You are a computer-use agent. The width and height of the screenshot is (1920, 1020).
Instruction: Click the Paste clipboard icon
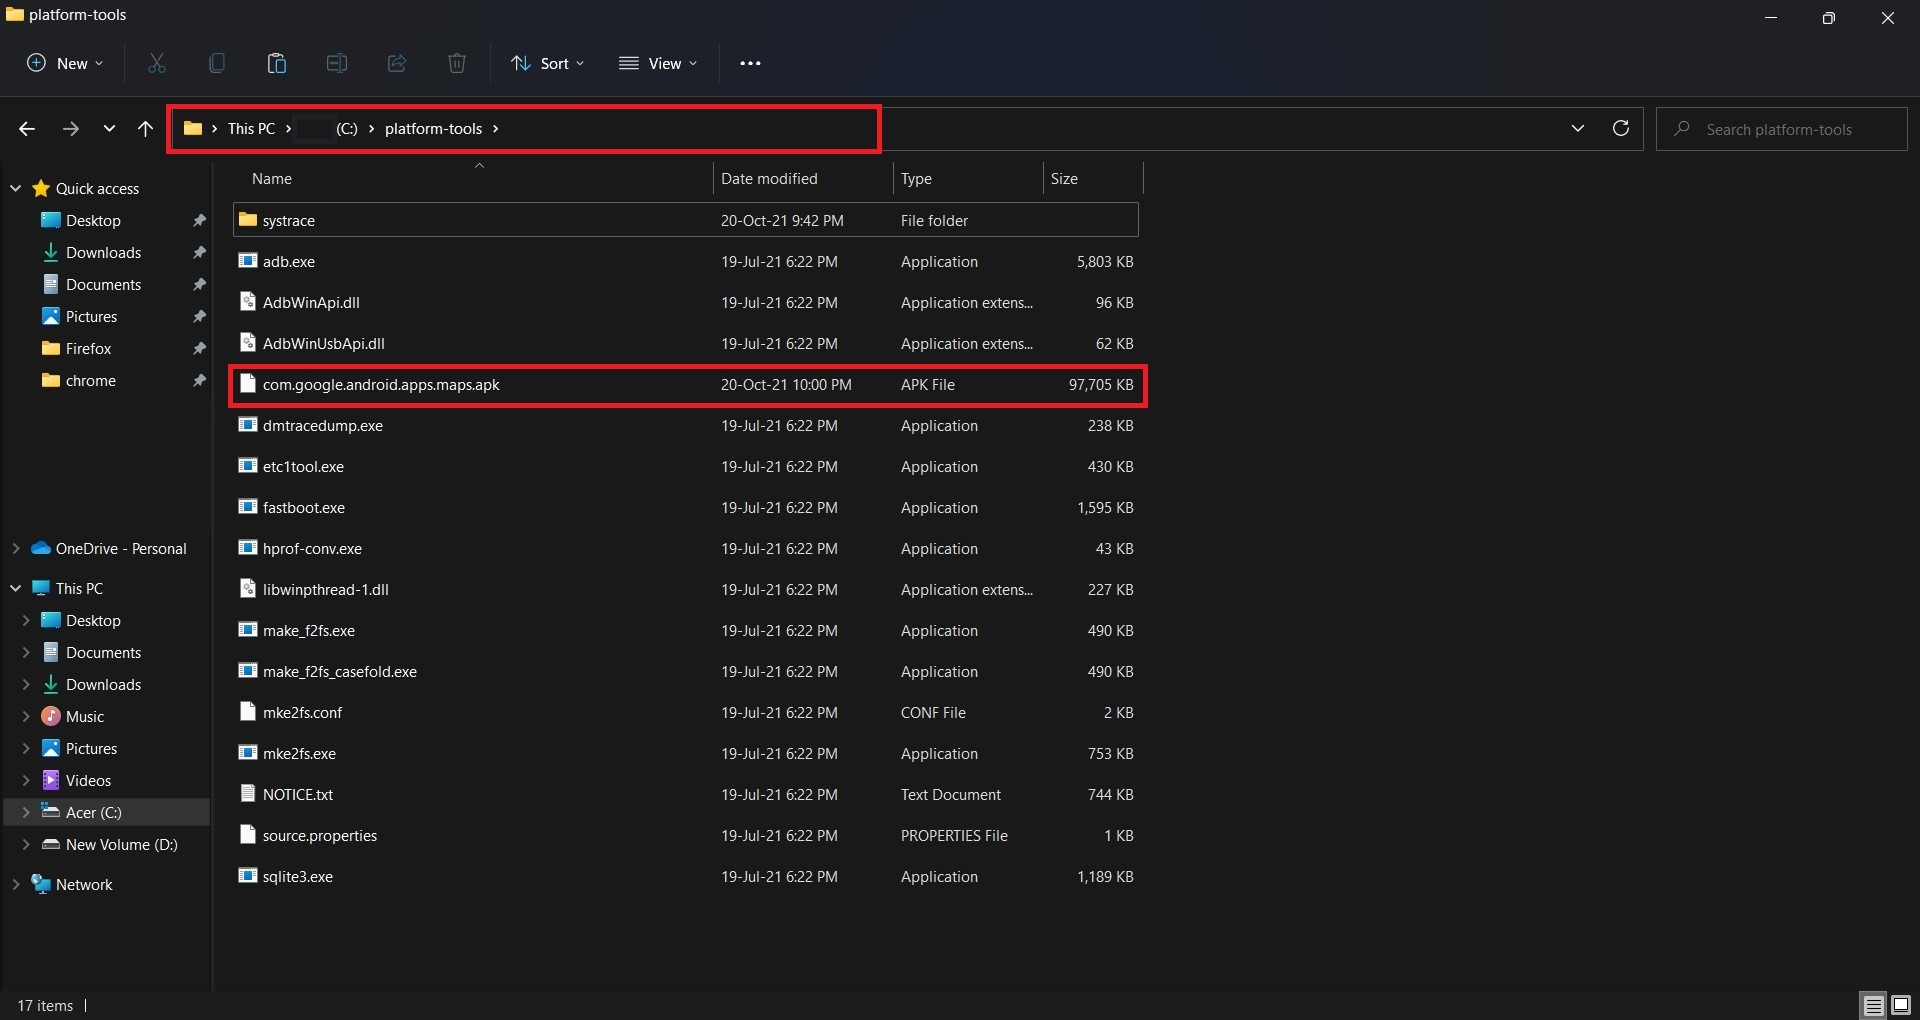click(x=277, y=63)
